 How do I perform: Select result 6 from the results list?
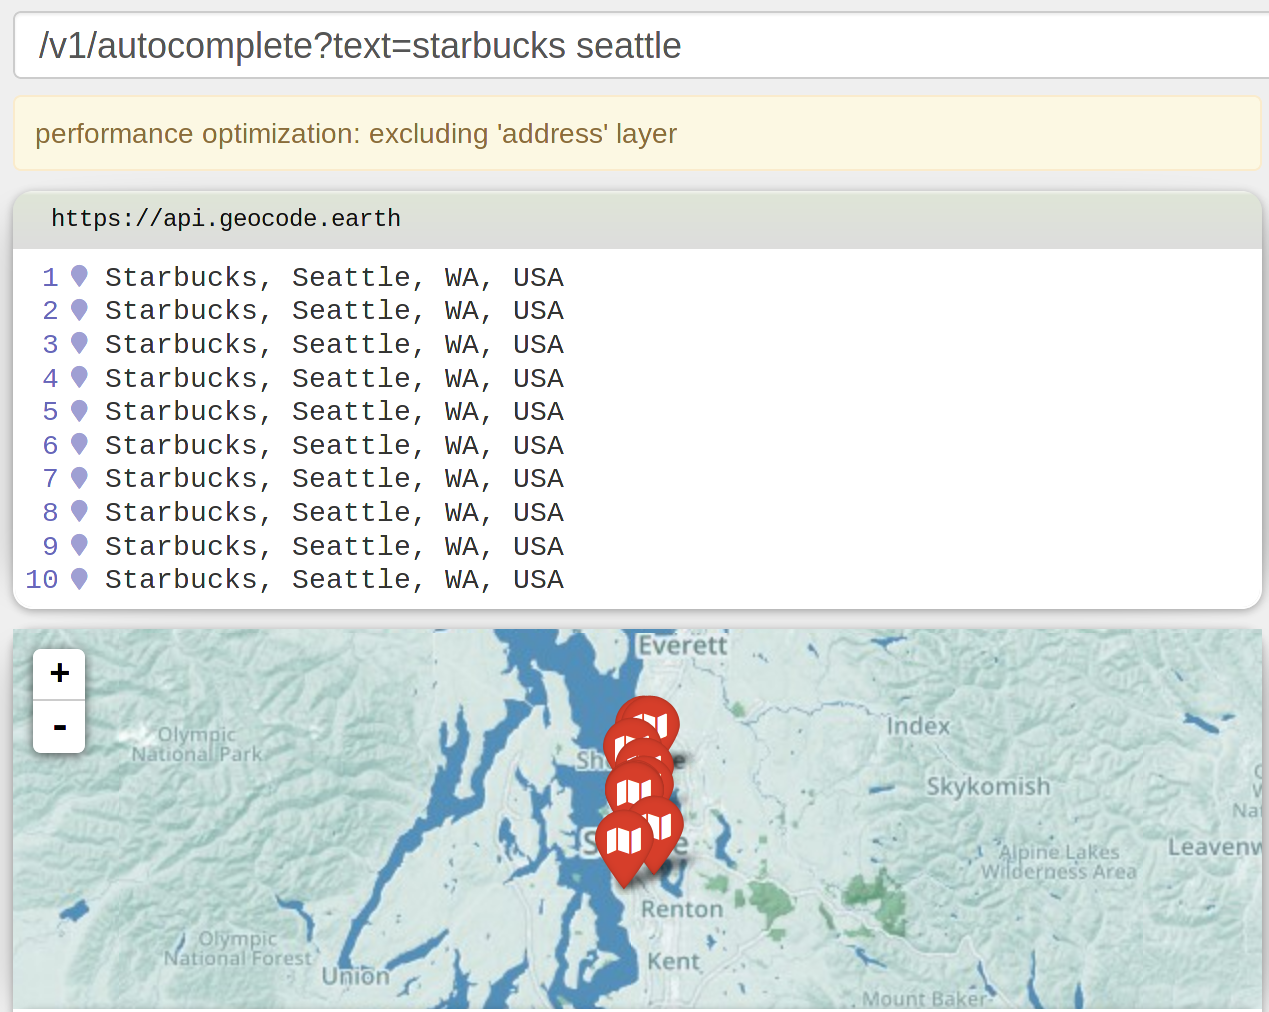pyautogui.click(x=334, y=445)
